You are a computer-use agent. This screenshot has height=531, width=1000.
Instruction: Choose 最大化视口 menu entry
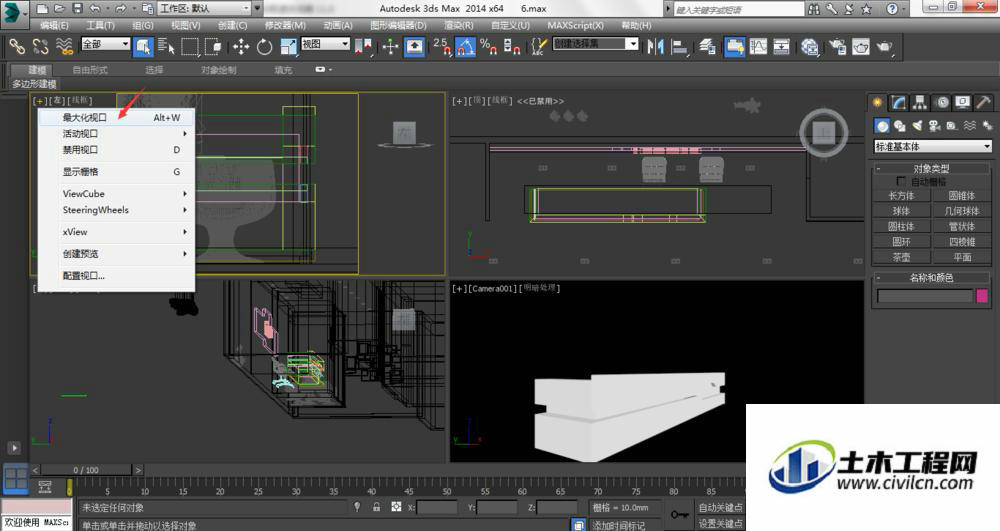coord(116,117)
